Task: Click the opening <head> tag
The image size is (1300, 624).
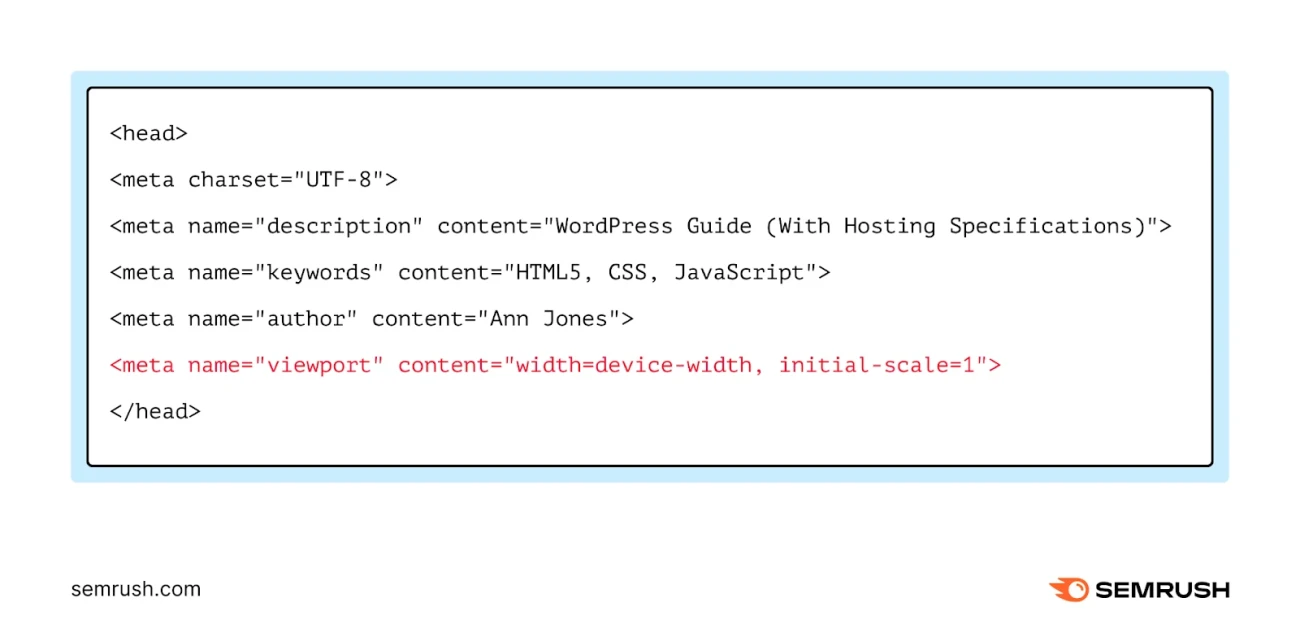Action: [x=148, y=133]
